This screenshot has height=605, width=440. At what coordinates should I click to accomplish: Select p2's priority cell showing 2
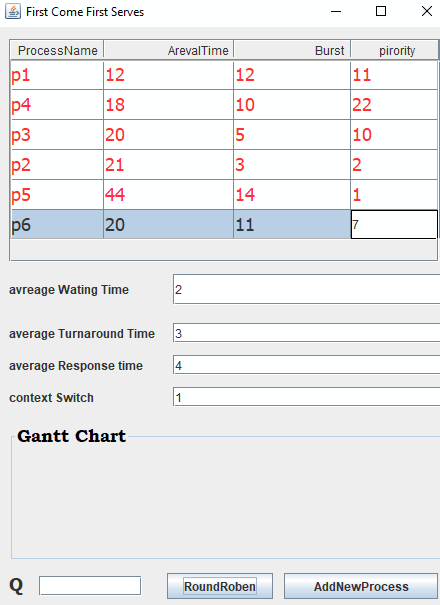(394, 165)
